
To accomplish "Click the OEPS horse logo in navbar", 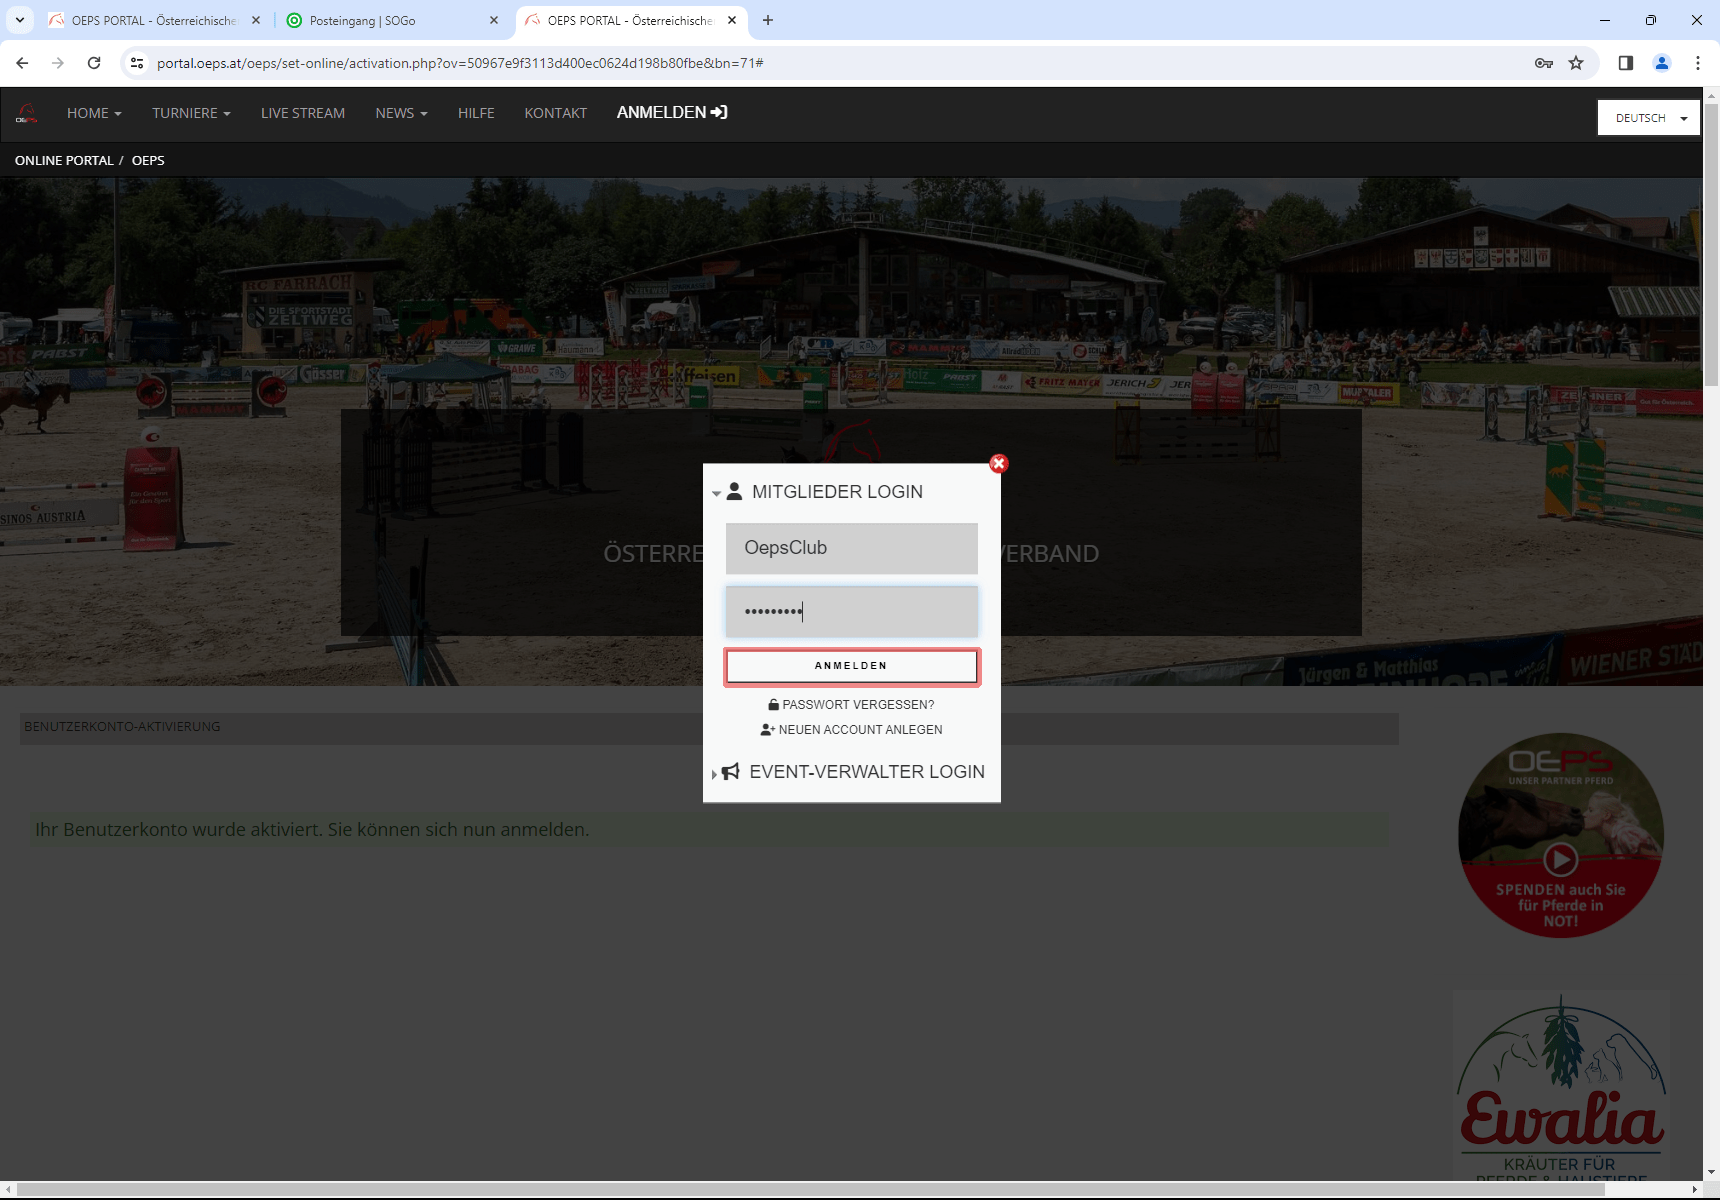I will click(27, 114).
